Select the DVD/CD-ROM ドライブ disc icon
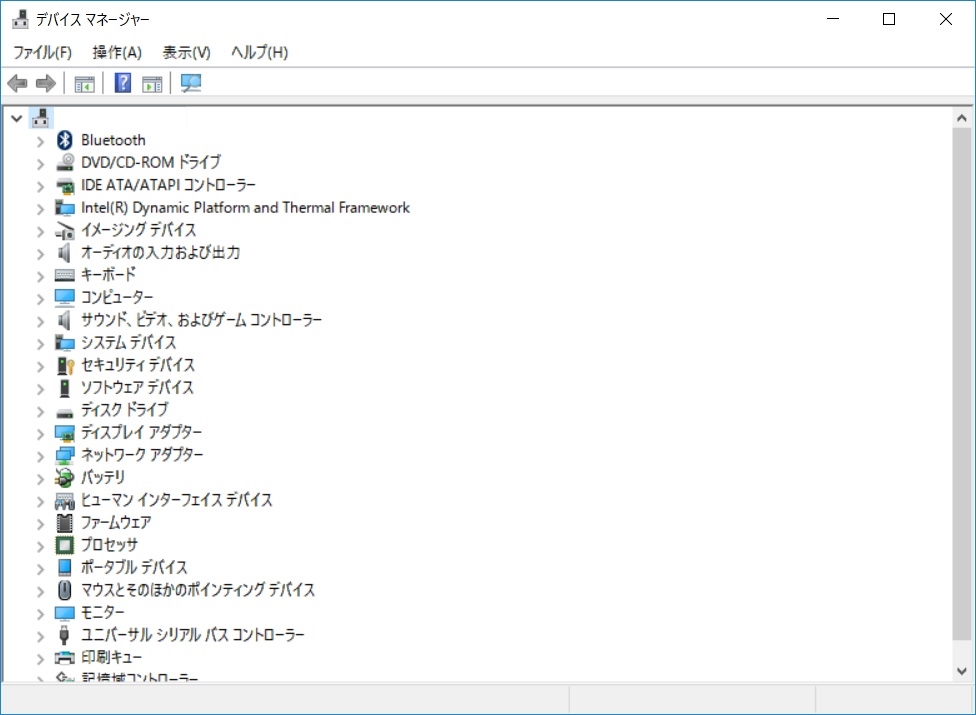This screenshot has width=976, height=715. click(65, 162)
